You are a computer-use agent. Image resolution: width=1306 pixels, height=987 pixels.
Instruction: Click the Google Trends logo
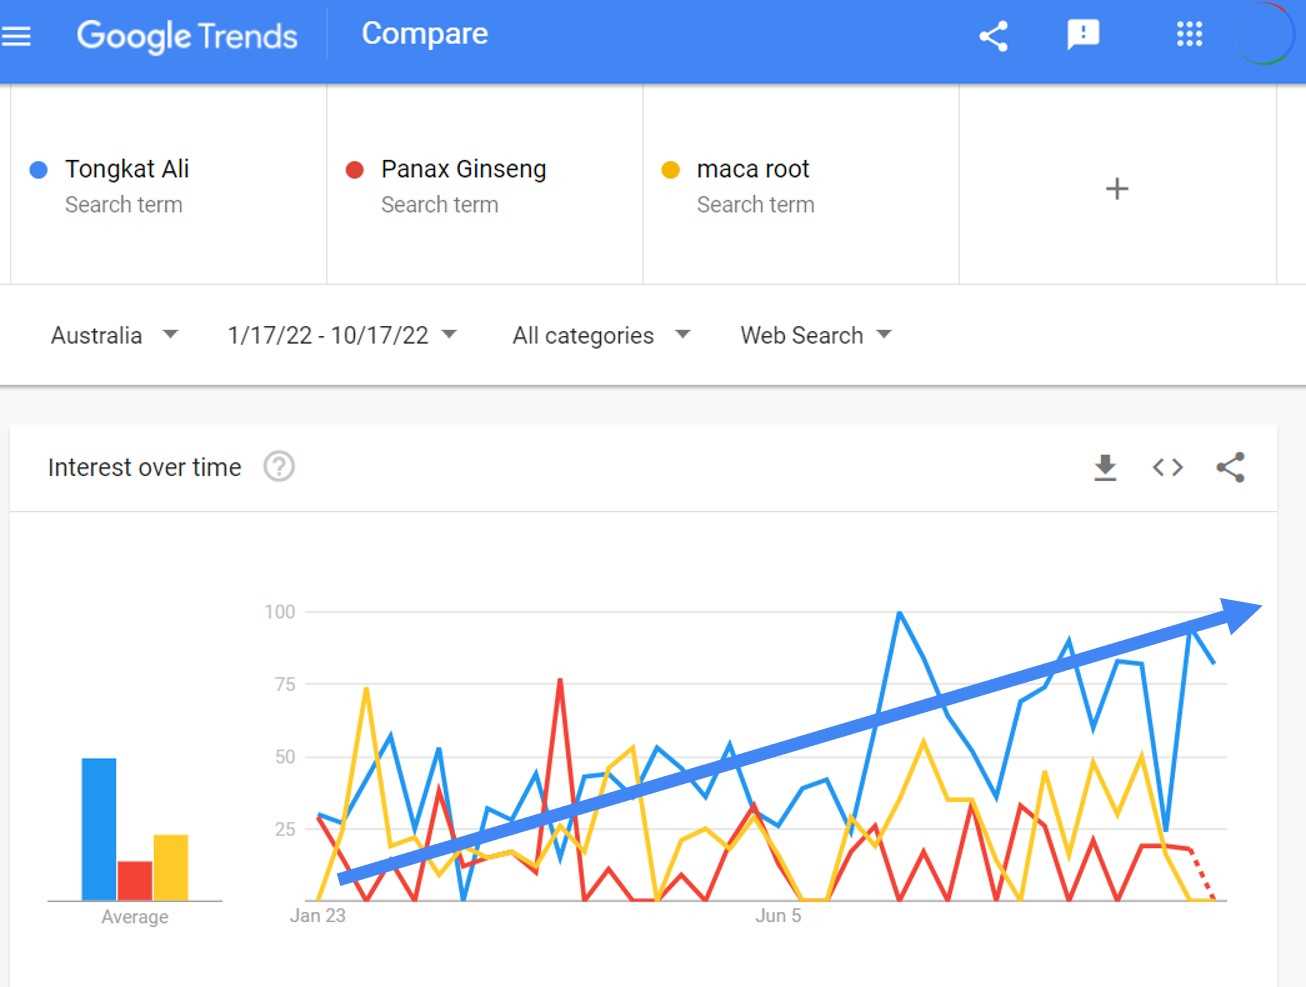click(187, 36)
